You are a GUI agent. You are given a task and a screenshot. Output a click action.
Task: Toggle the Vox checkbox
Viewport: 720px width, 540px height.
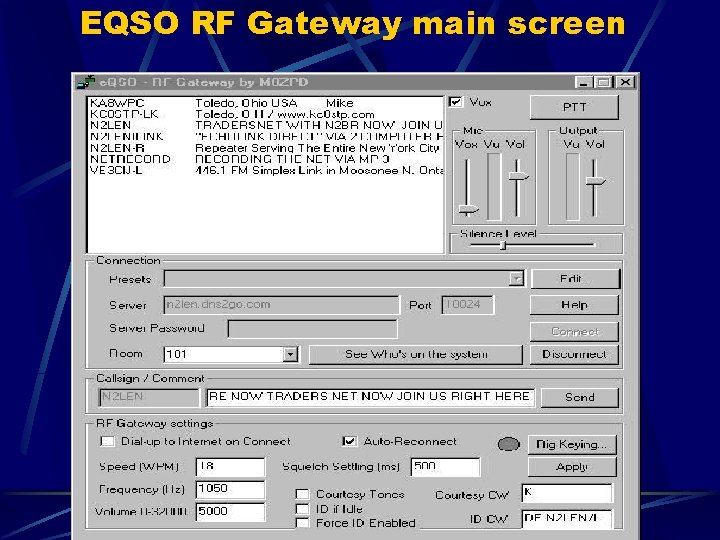click(456, 101)
